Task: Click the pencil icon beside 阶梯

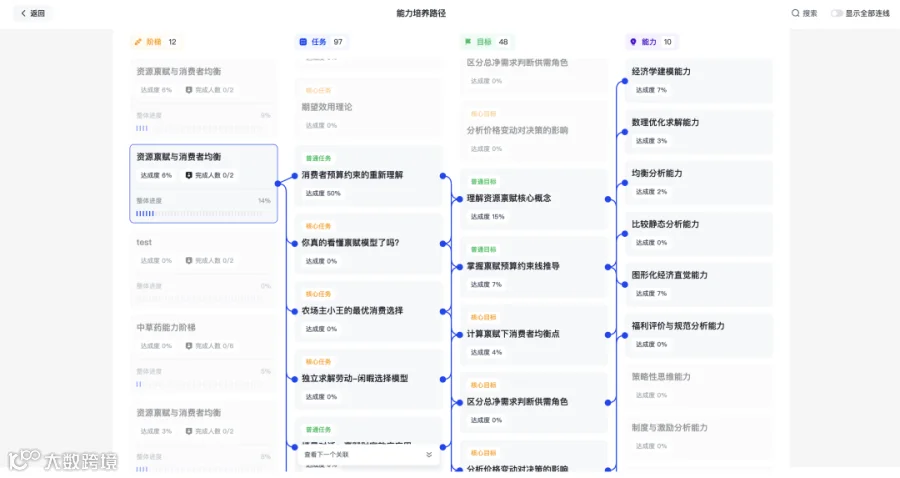Action: [138, 42]
